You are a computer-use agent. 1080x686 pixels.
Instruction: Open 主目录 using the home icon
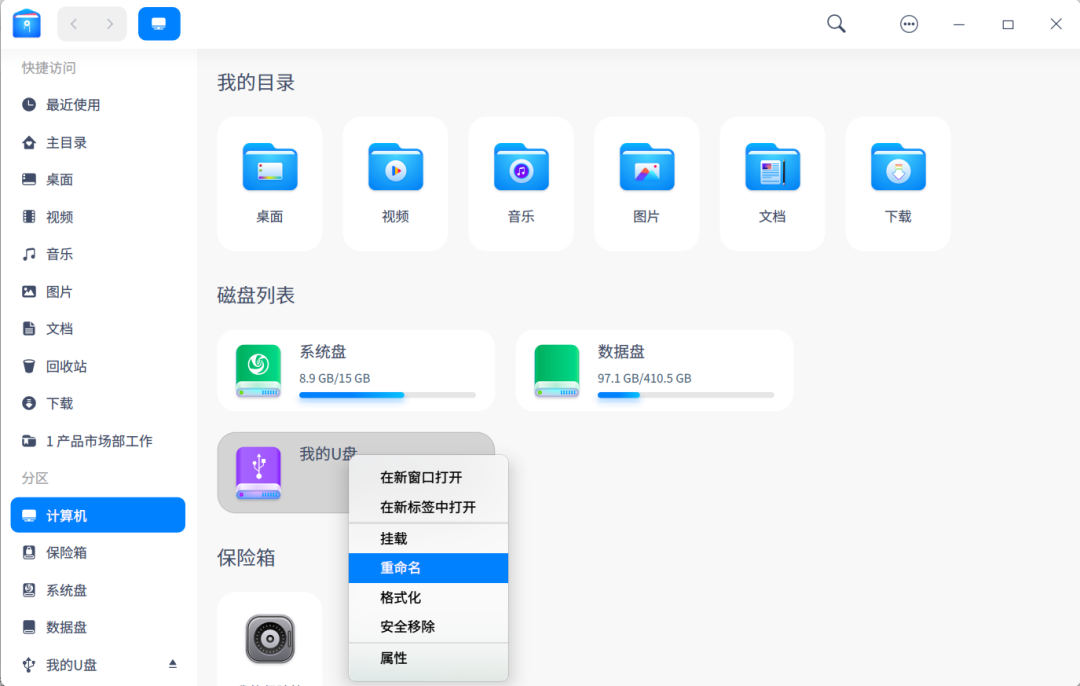pos(29,141)
